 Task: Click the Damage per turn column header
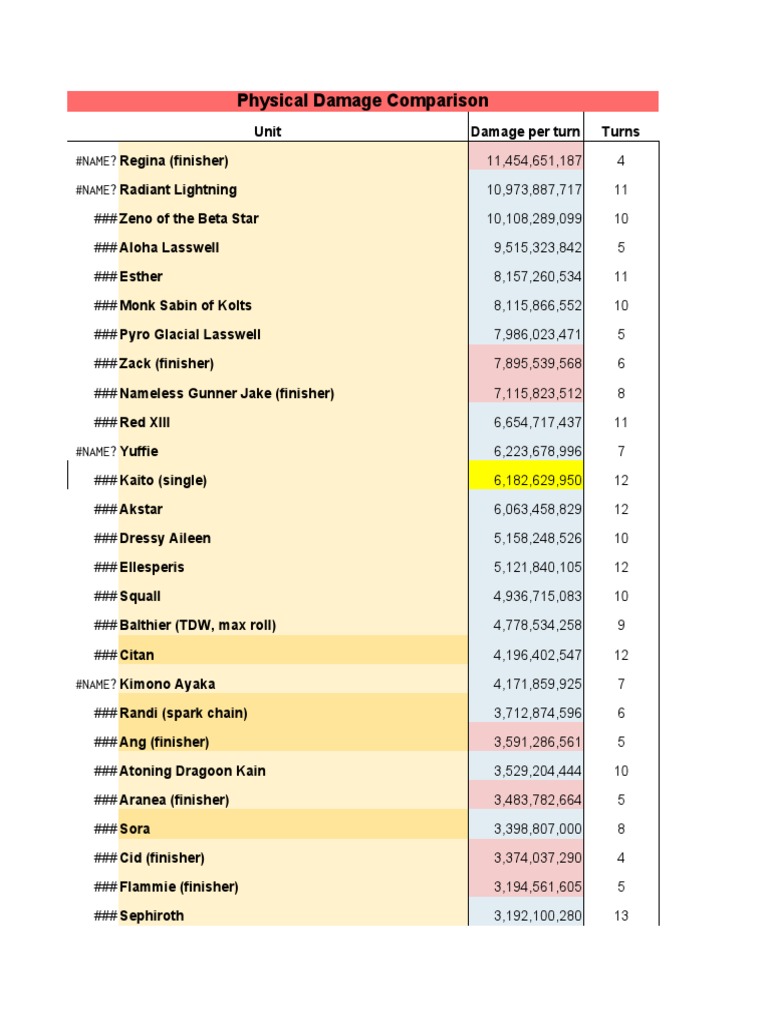coord(526,131)
